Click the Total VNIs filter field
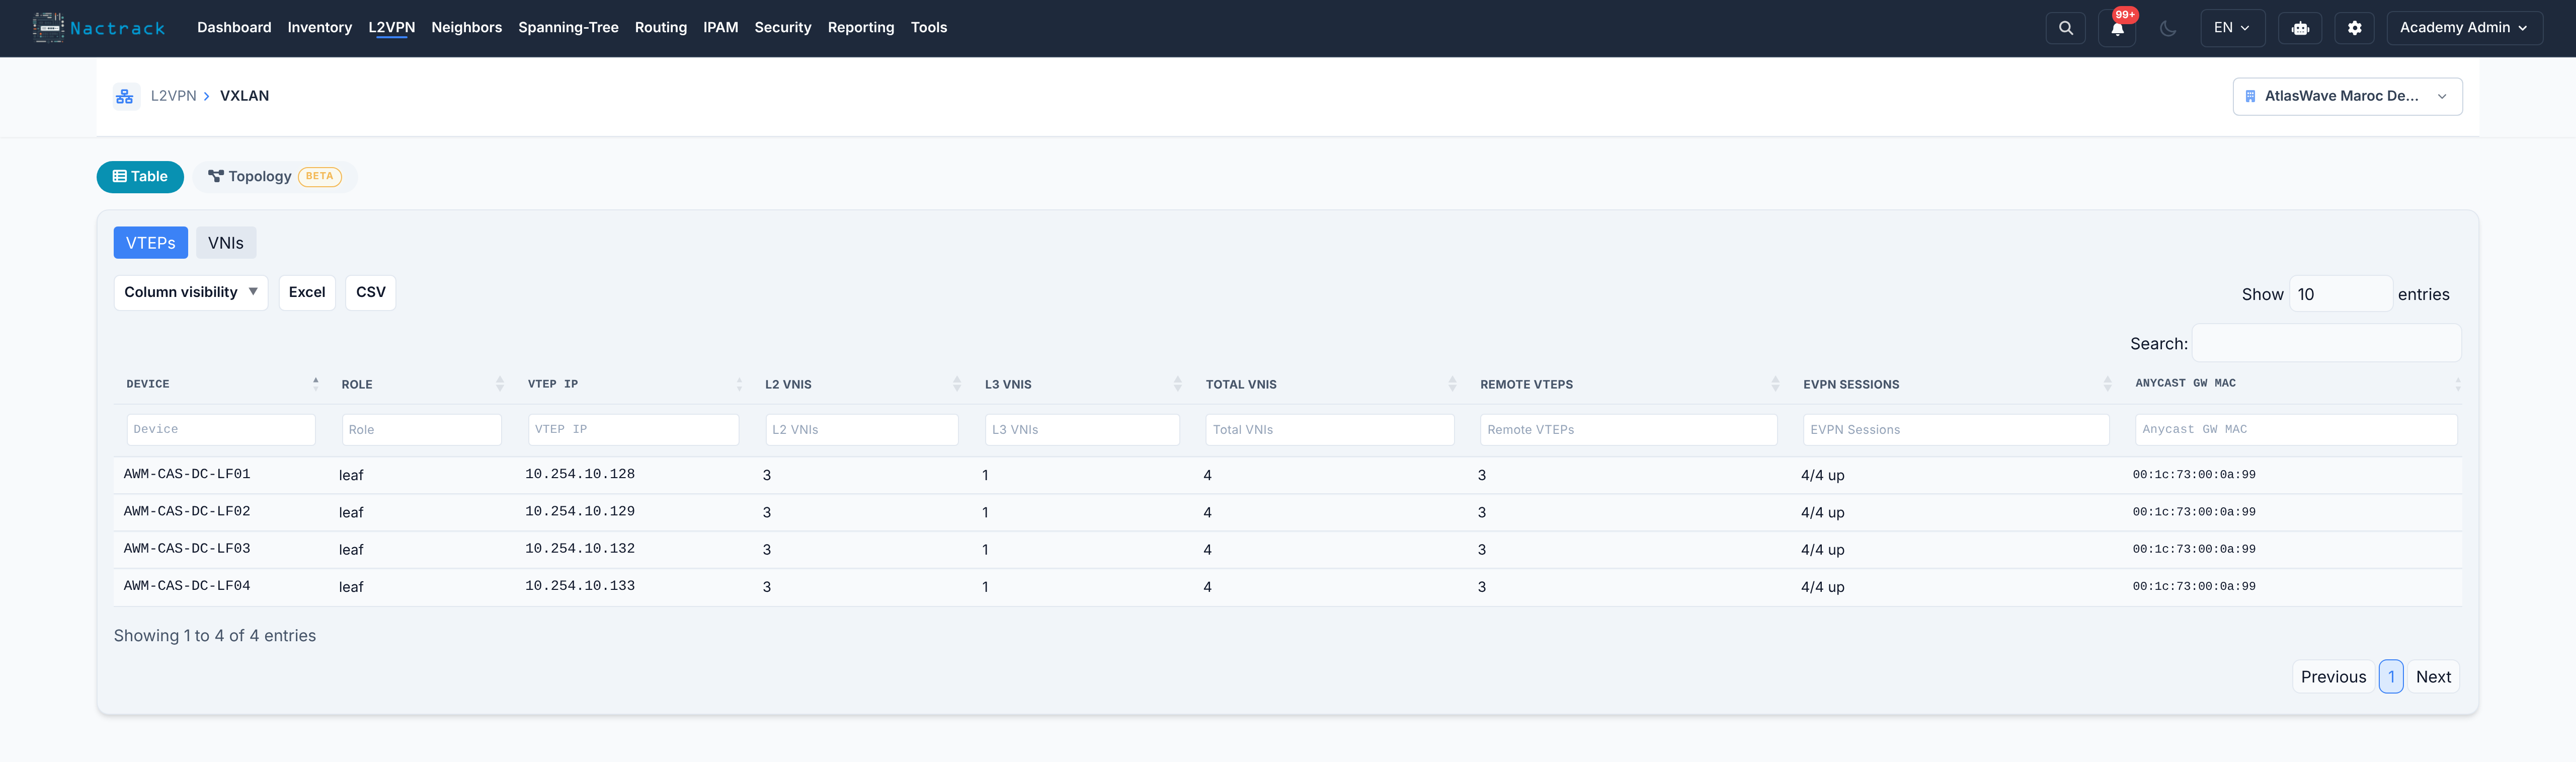 tap(1330, 429)
